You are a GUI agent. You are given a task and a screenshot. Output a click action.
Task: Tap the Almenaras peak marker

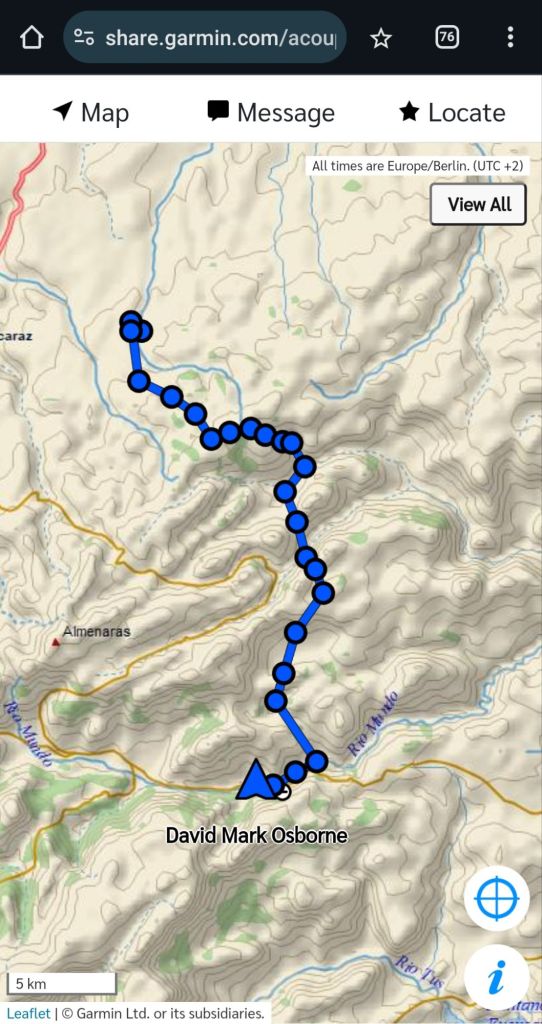(56, 643)
